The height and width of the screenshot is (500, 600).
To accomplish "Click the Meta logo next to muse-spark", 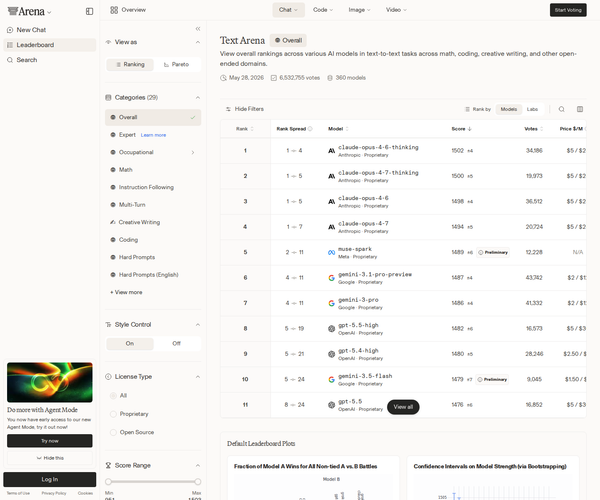I will click(x=331, y=252).
